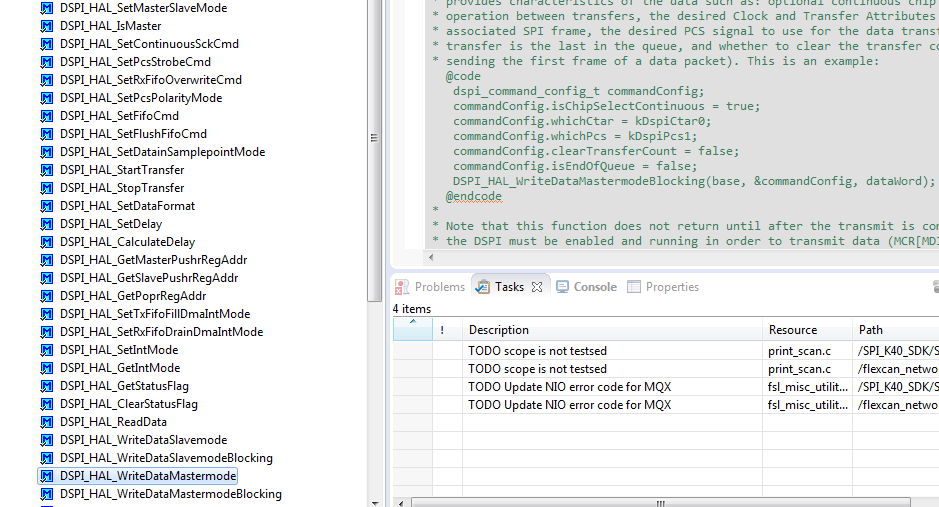Viewport: 939px width, 507px height.
Task: Click the icon beside DSPI_HAL_SetDelay
Action: point(46,224)
